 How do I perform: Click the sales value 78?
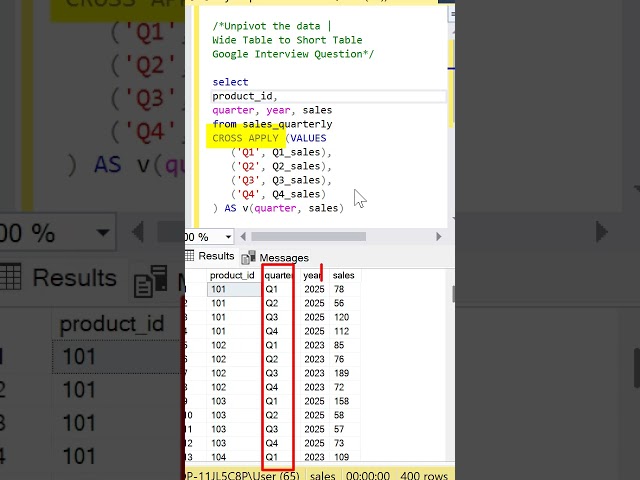coord(339,289)
